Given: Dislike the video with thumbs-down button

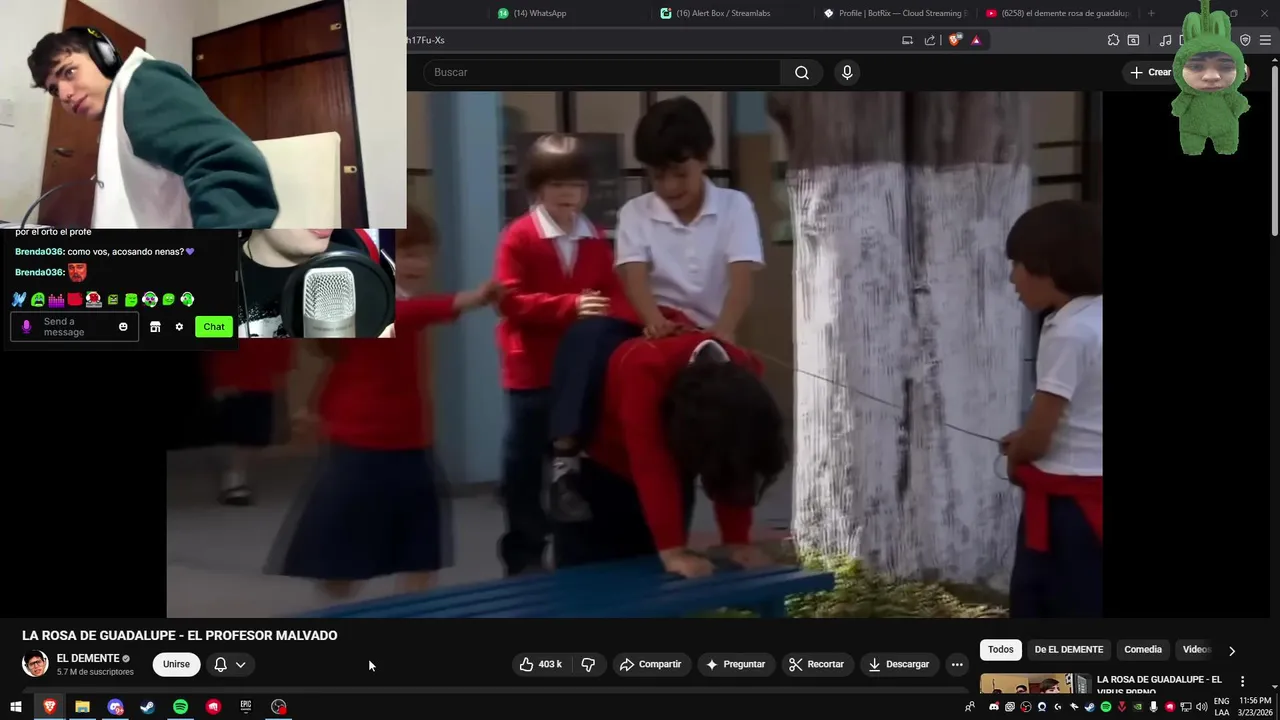Looking at the screenshot, I should point(588,664).
